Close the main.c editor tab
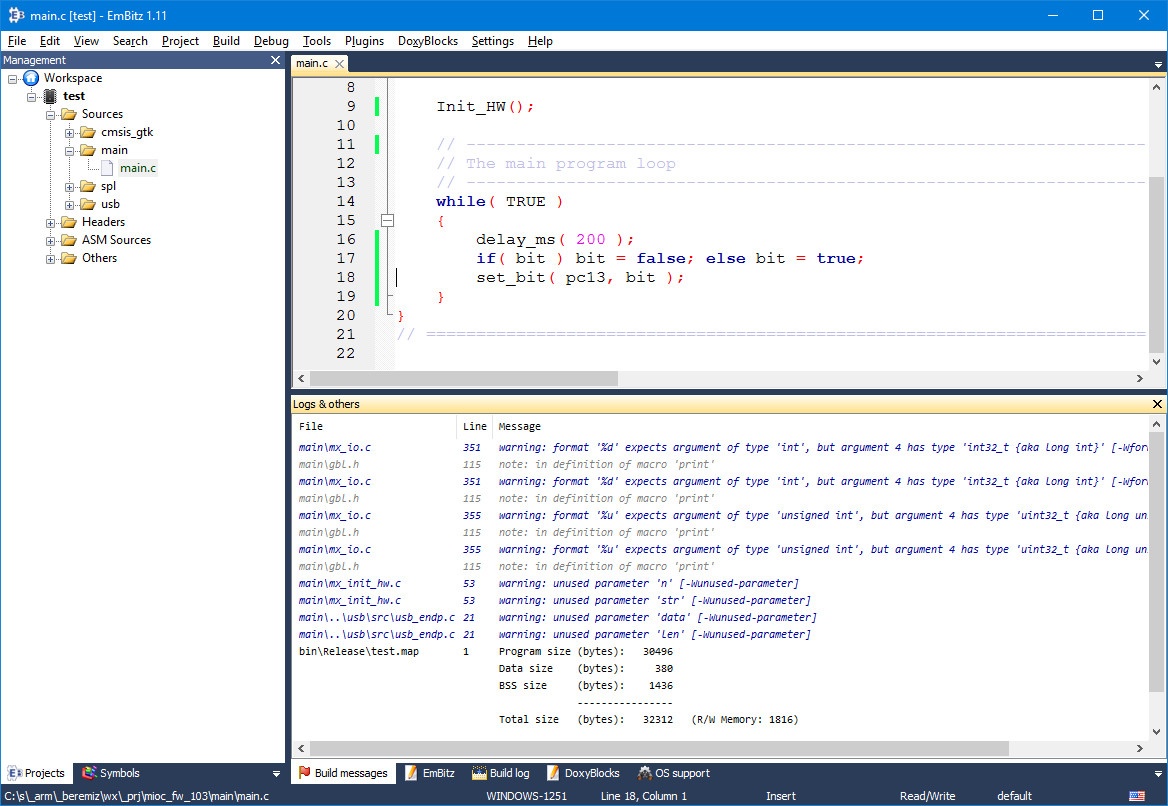This screenshot has height=806, width=1168. coord(339,64)
